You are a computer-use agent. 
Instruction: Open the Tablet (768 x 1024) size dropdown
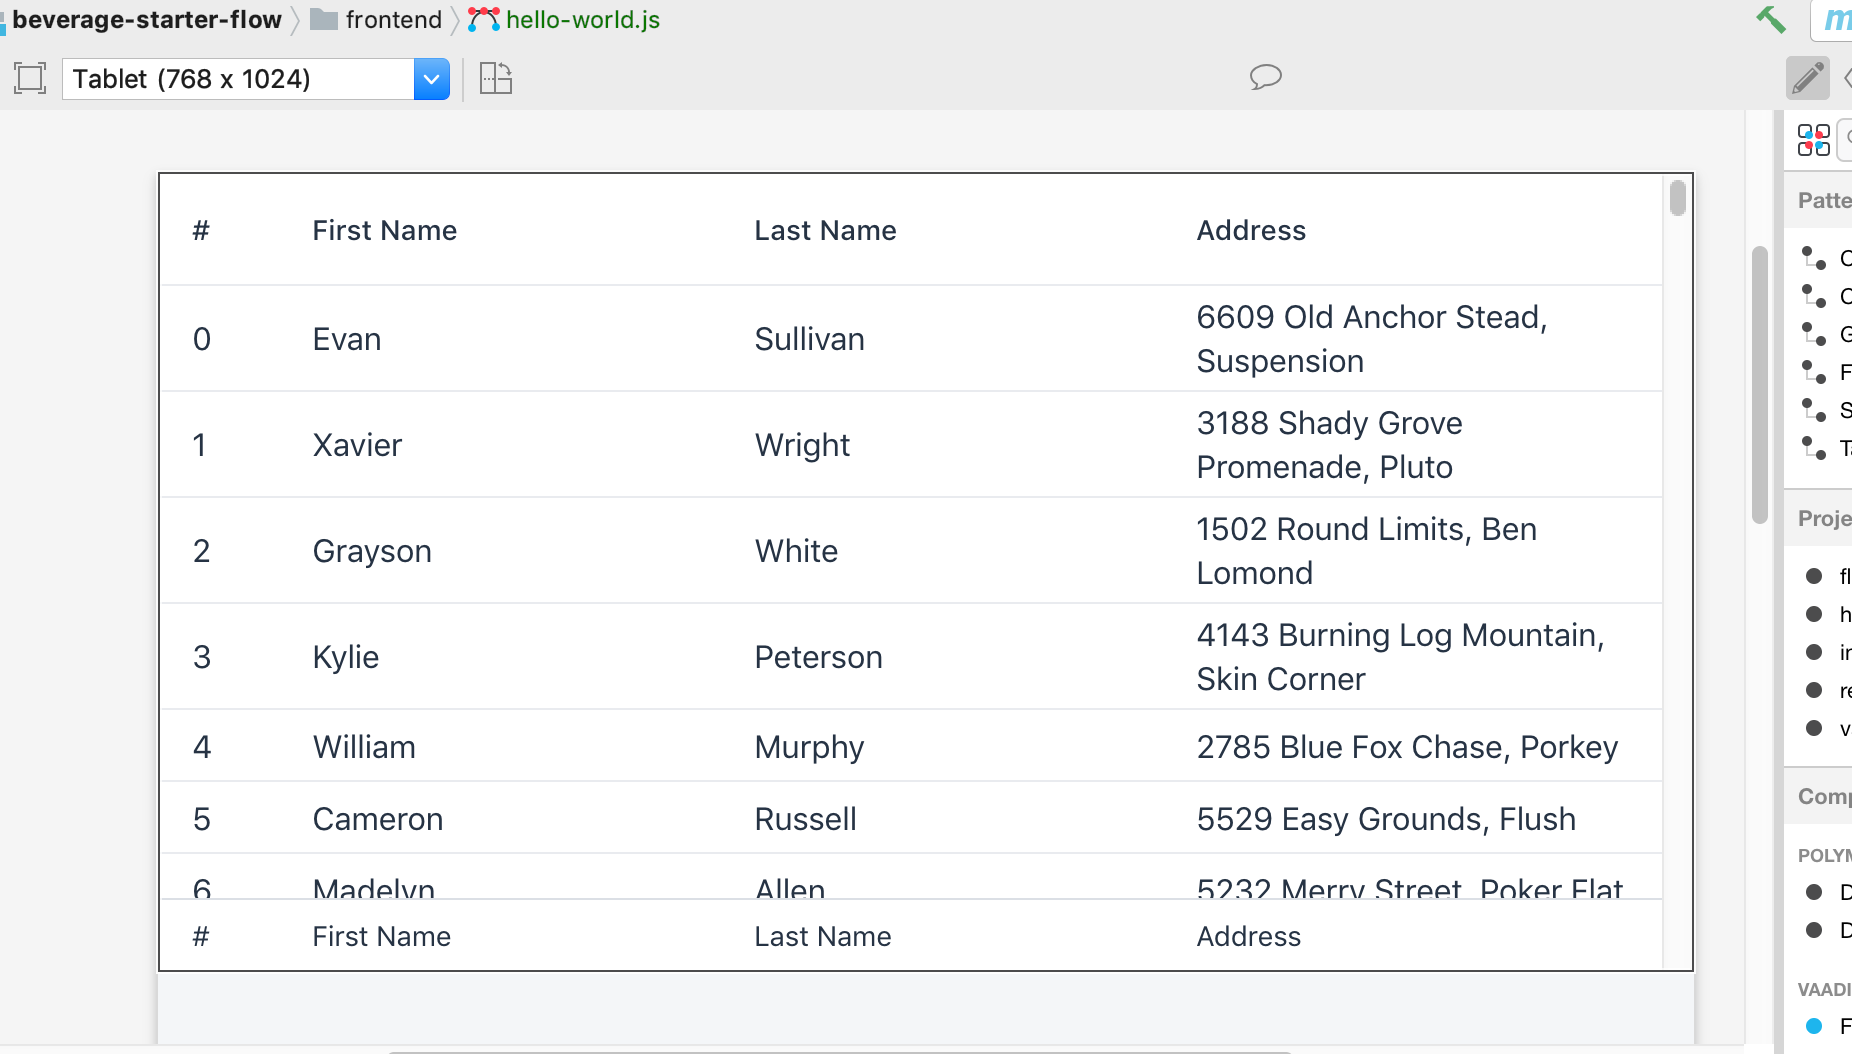[430, 78]
